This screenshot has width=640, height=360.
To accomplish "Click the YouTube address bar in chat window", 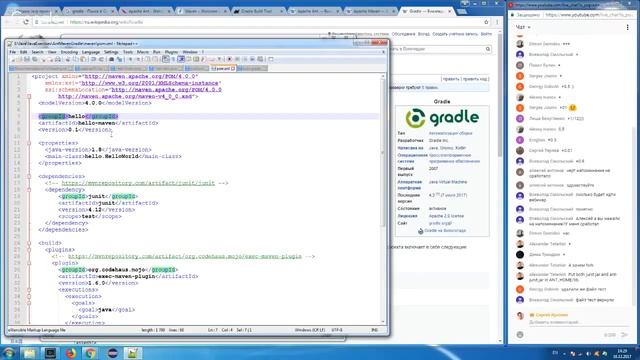I will [588, 15].
